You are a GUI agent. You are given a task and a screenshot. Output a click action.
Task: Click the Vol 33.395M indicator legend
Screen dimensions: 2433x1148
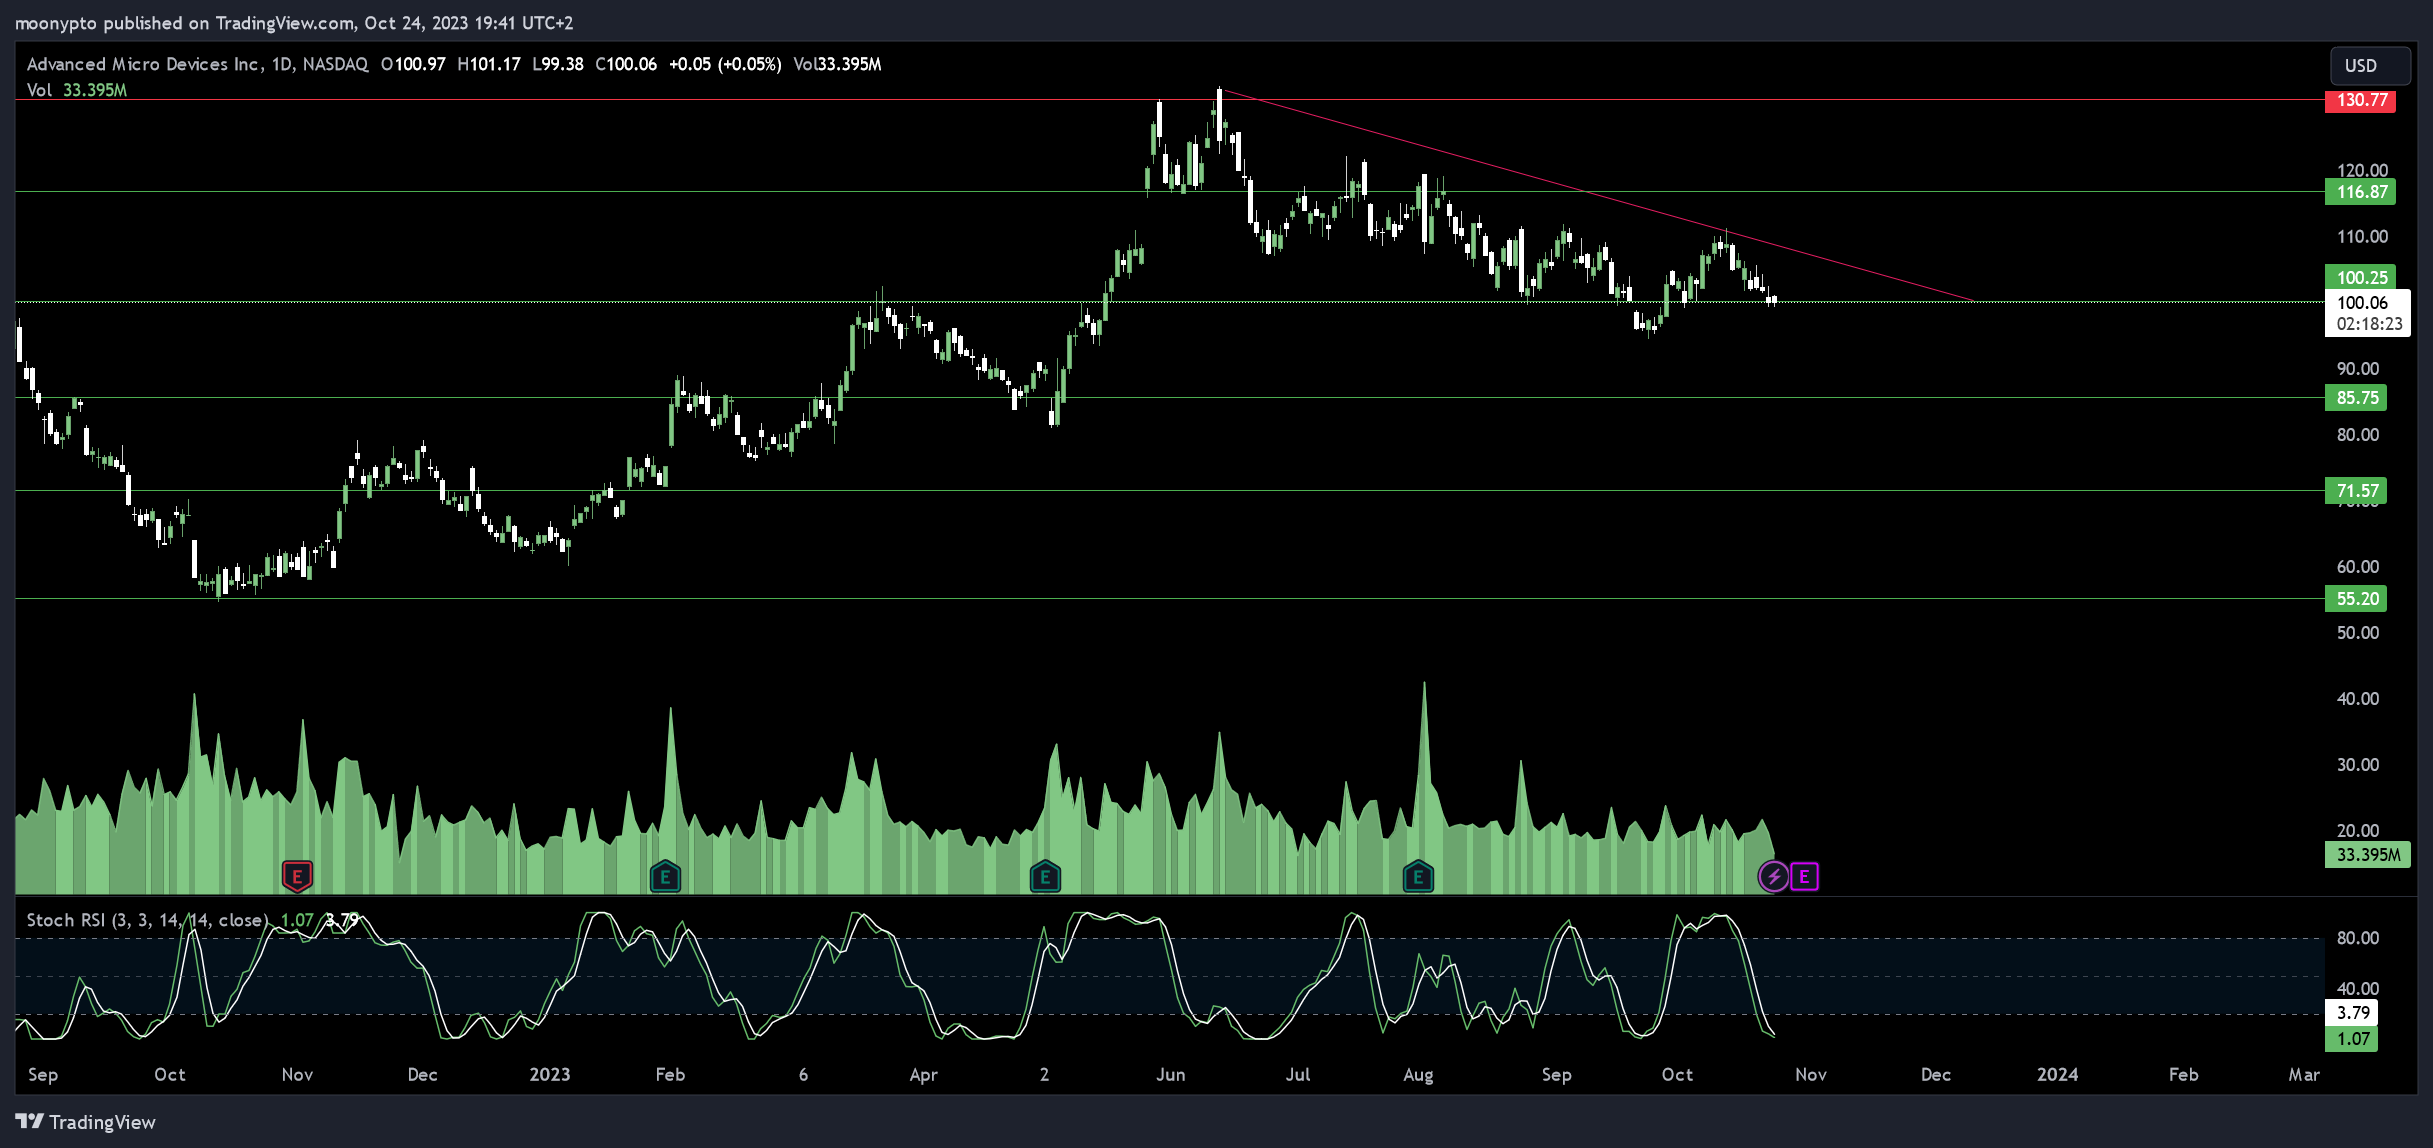(77, 90)
